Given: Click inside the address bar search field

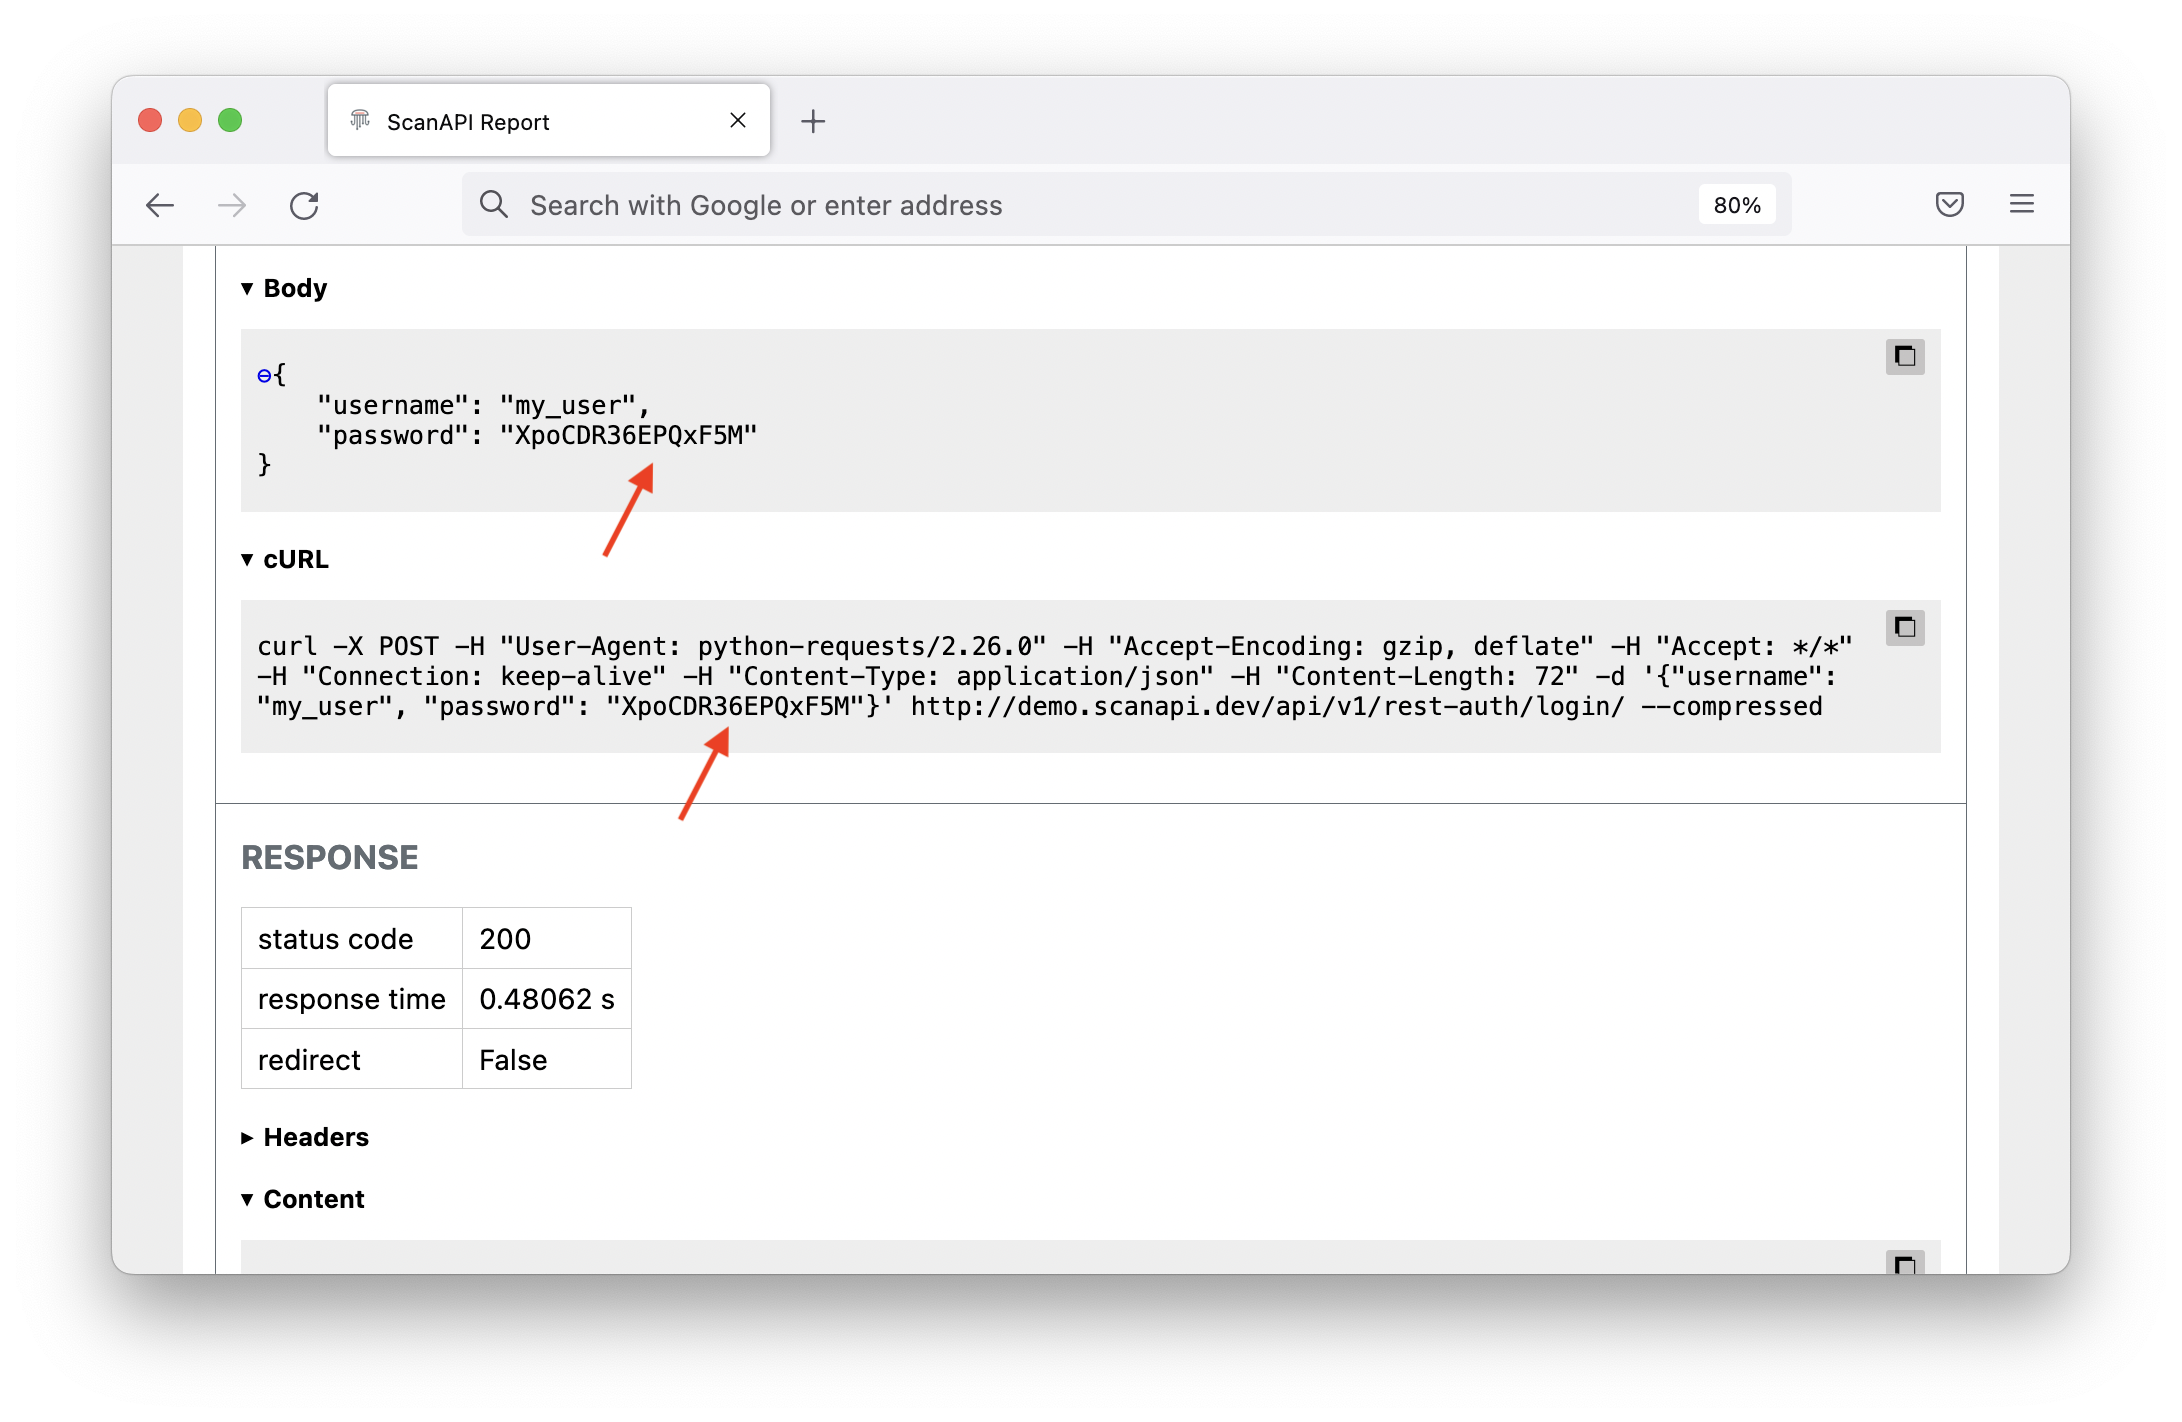Looking at the screenshot, I should pyautogui.click(x=900, y=204).
